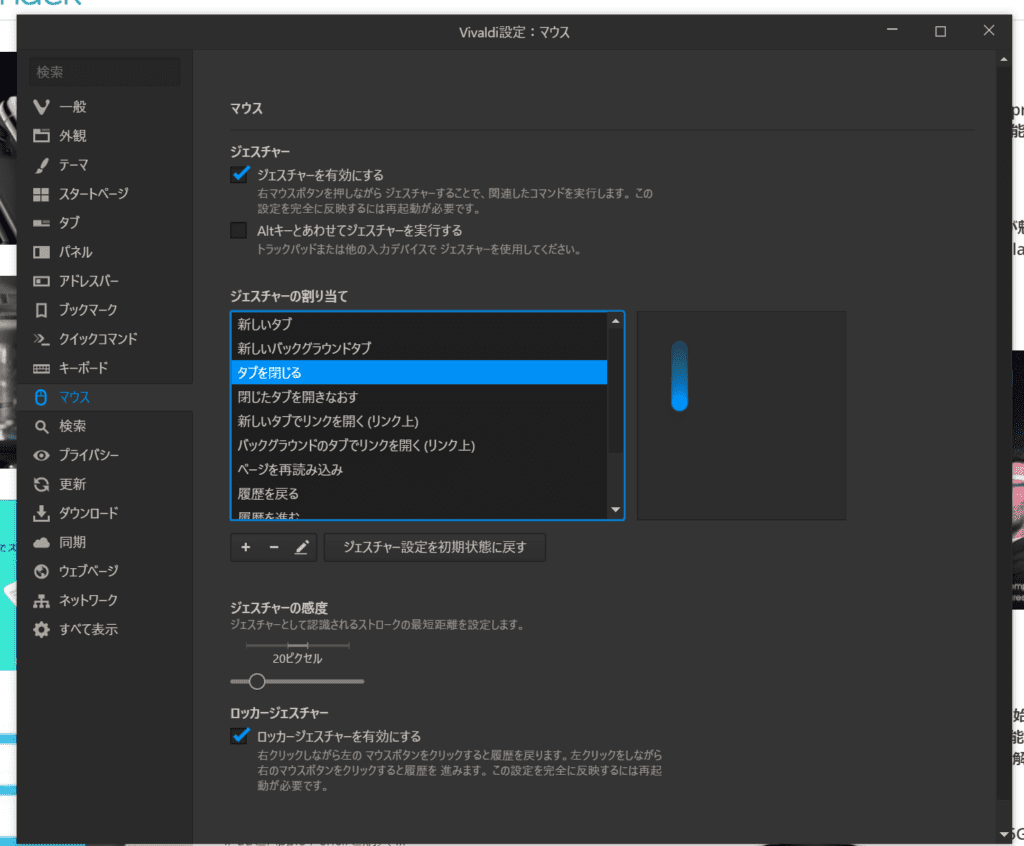Click the マウス mouse icon
This screenshot has width=1024, height=846.
pos(41,397)
